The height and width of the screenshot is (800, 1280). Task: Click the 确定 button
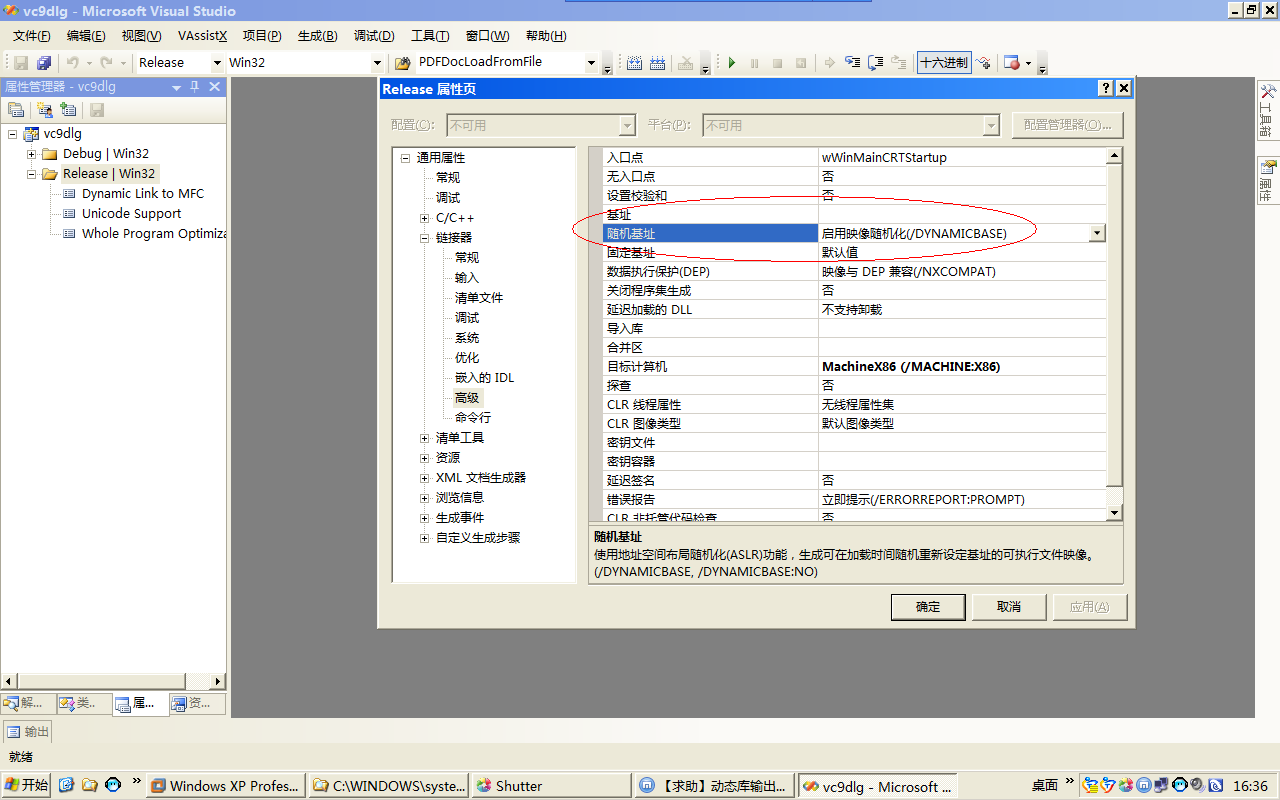928,607
